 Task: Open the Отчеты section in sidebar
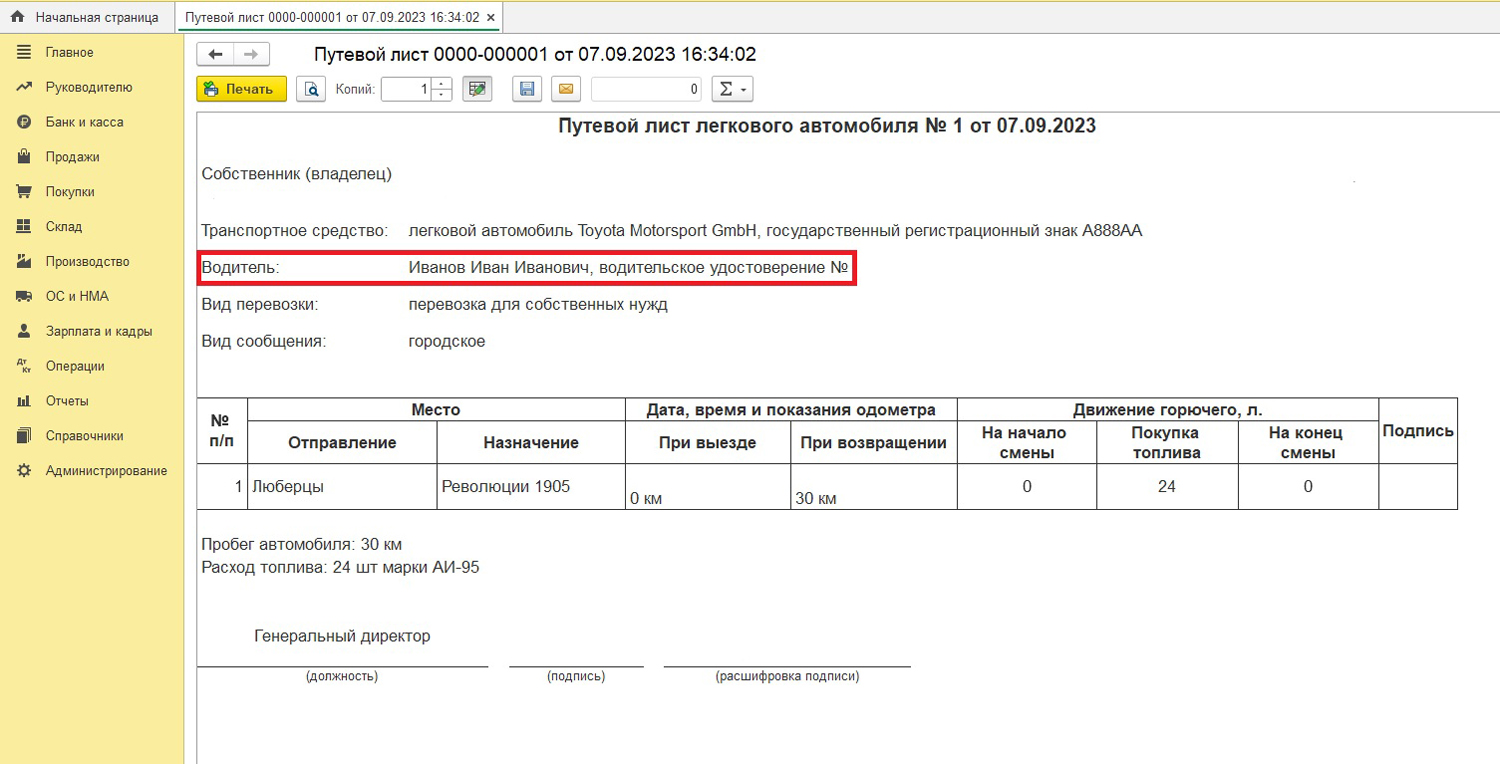(67, 401)
